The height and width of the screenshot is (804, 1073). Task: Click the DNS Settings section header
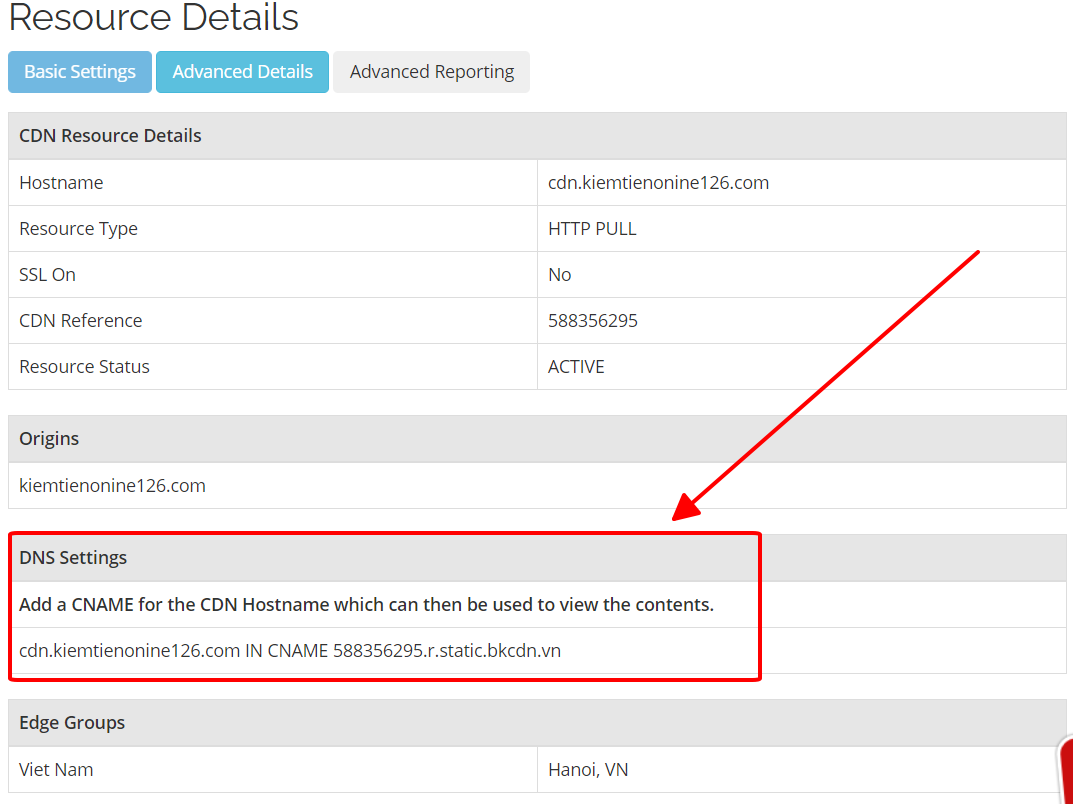point(73,558)
